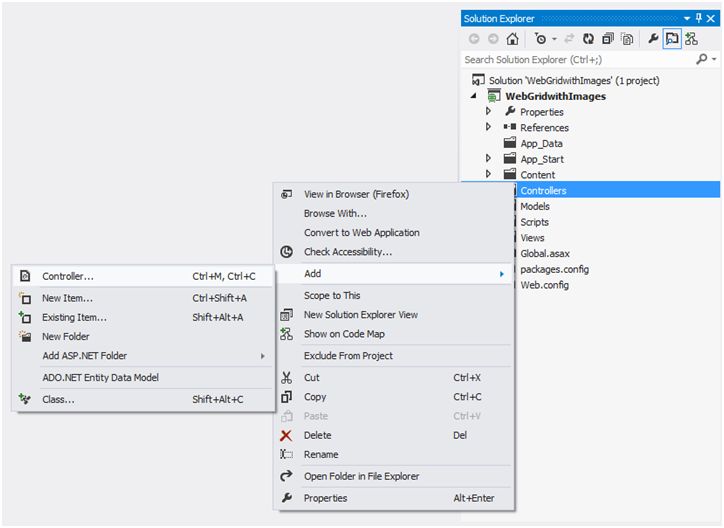This screenshot has width=724, height=528.
Task: Open the Add ASP.NET Folder submenu
Action: (144, 356)
